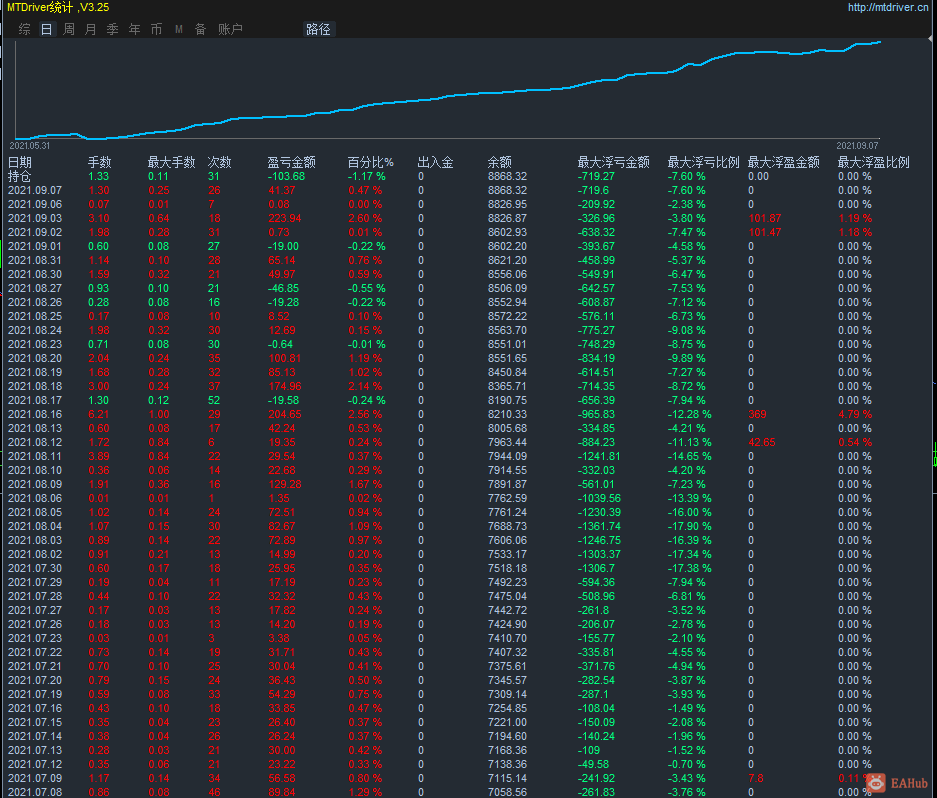Click balance value 7058.56

[507, 792]
